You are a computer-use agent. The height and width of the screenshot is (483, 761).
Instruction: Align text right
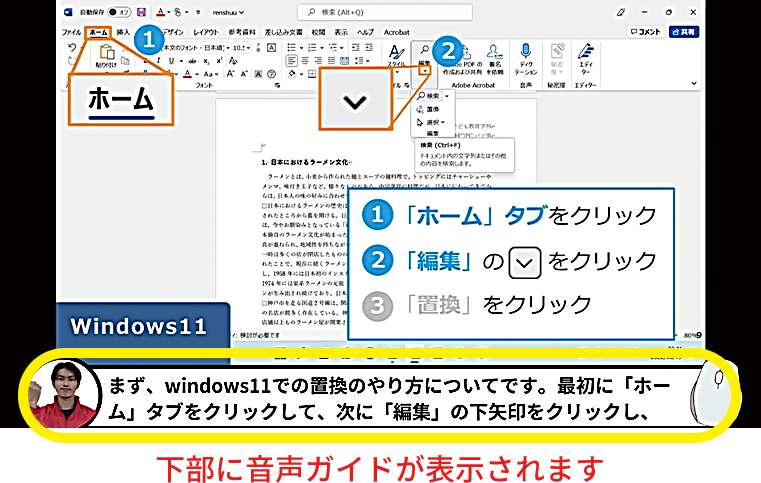(x=318, y=61)
